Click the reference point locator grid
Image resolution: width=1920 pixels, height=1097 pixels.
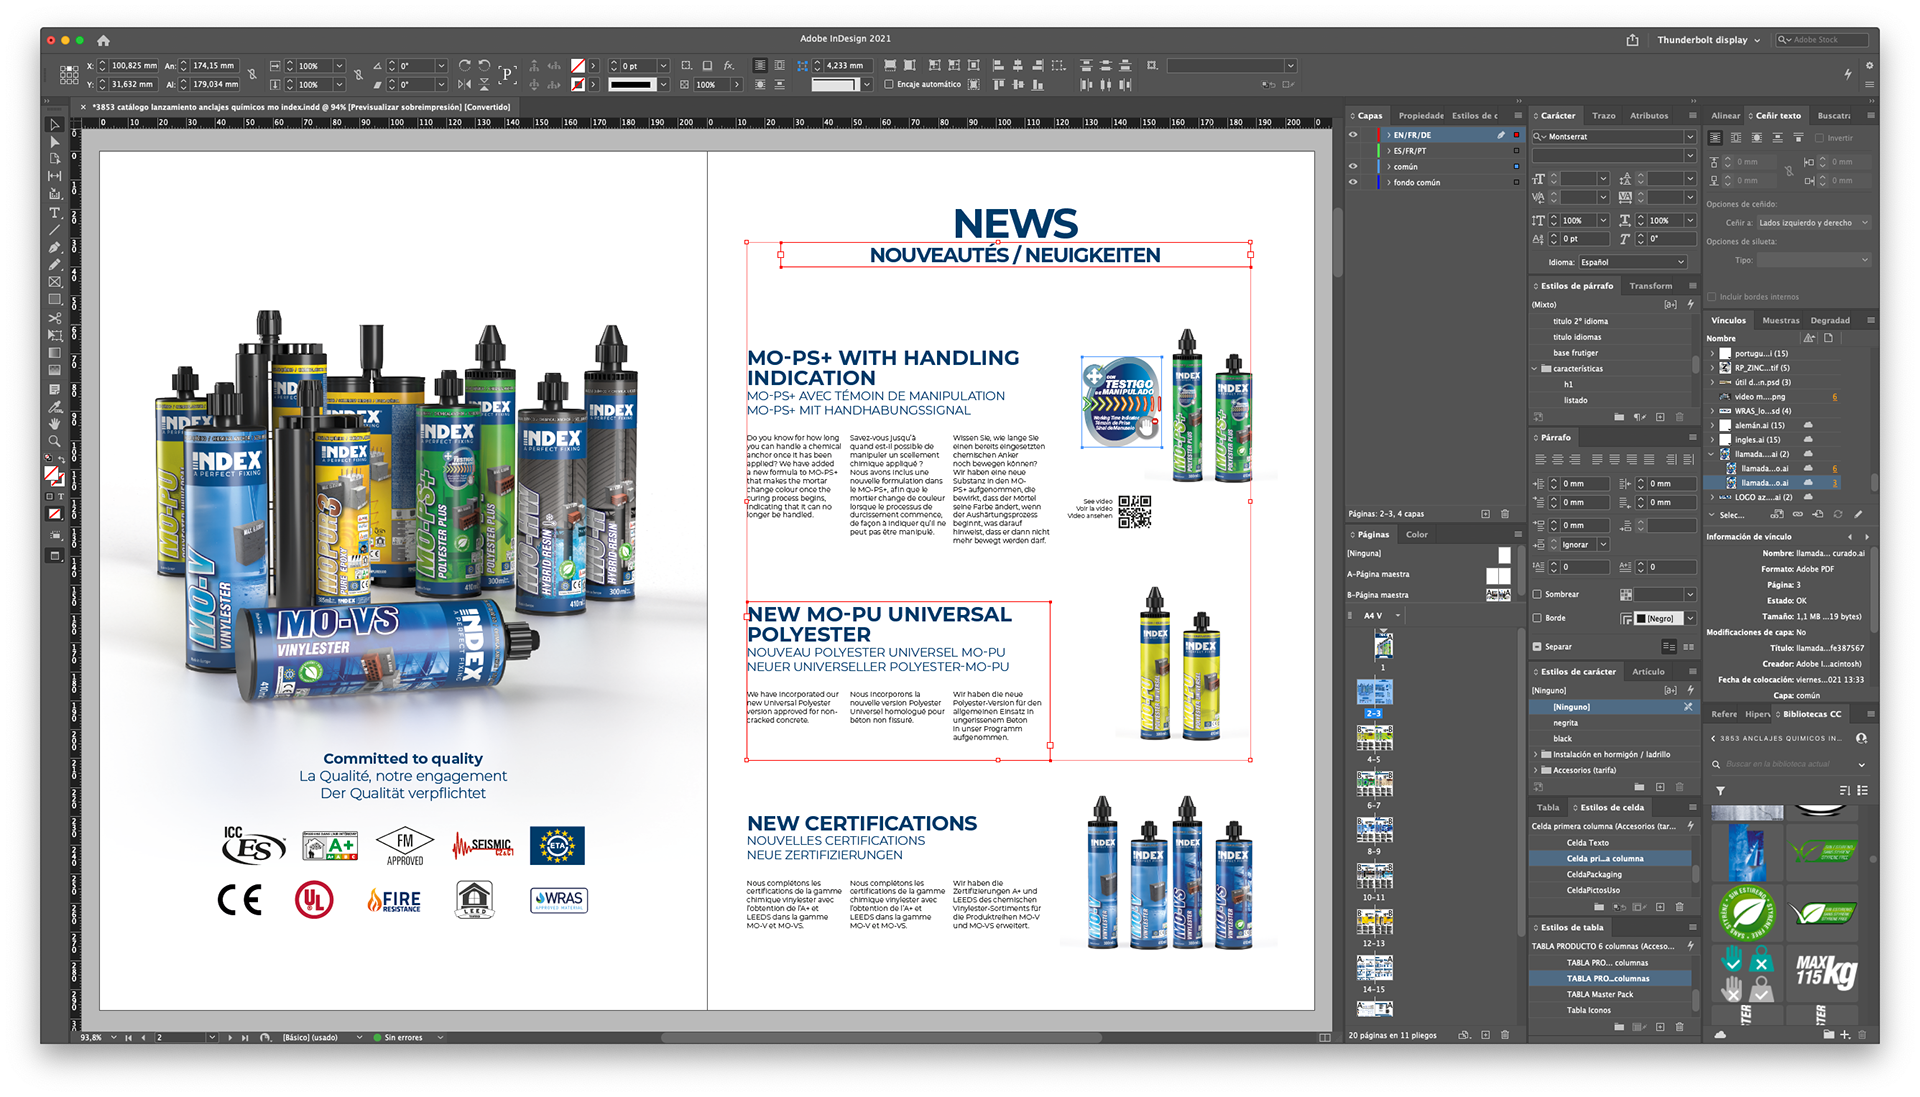click(69, 75)
